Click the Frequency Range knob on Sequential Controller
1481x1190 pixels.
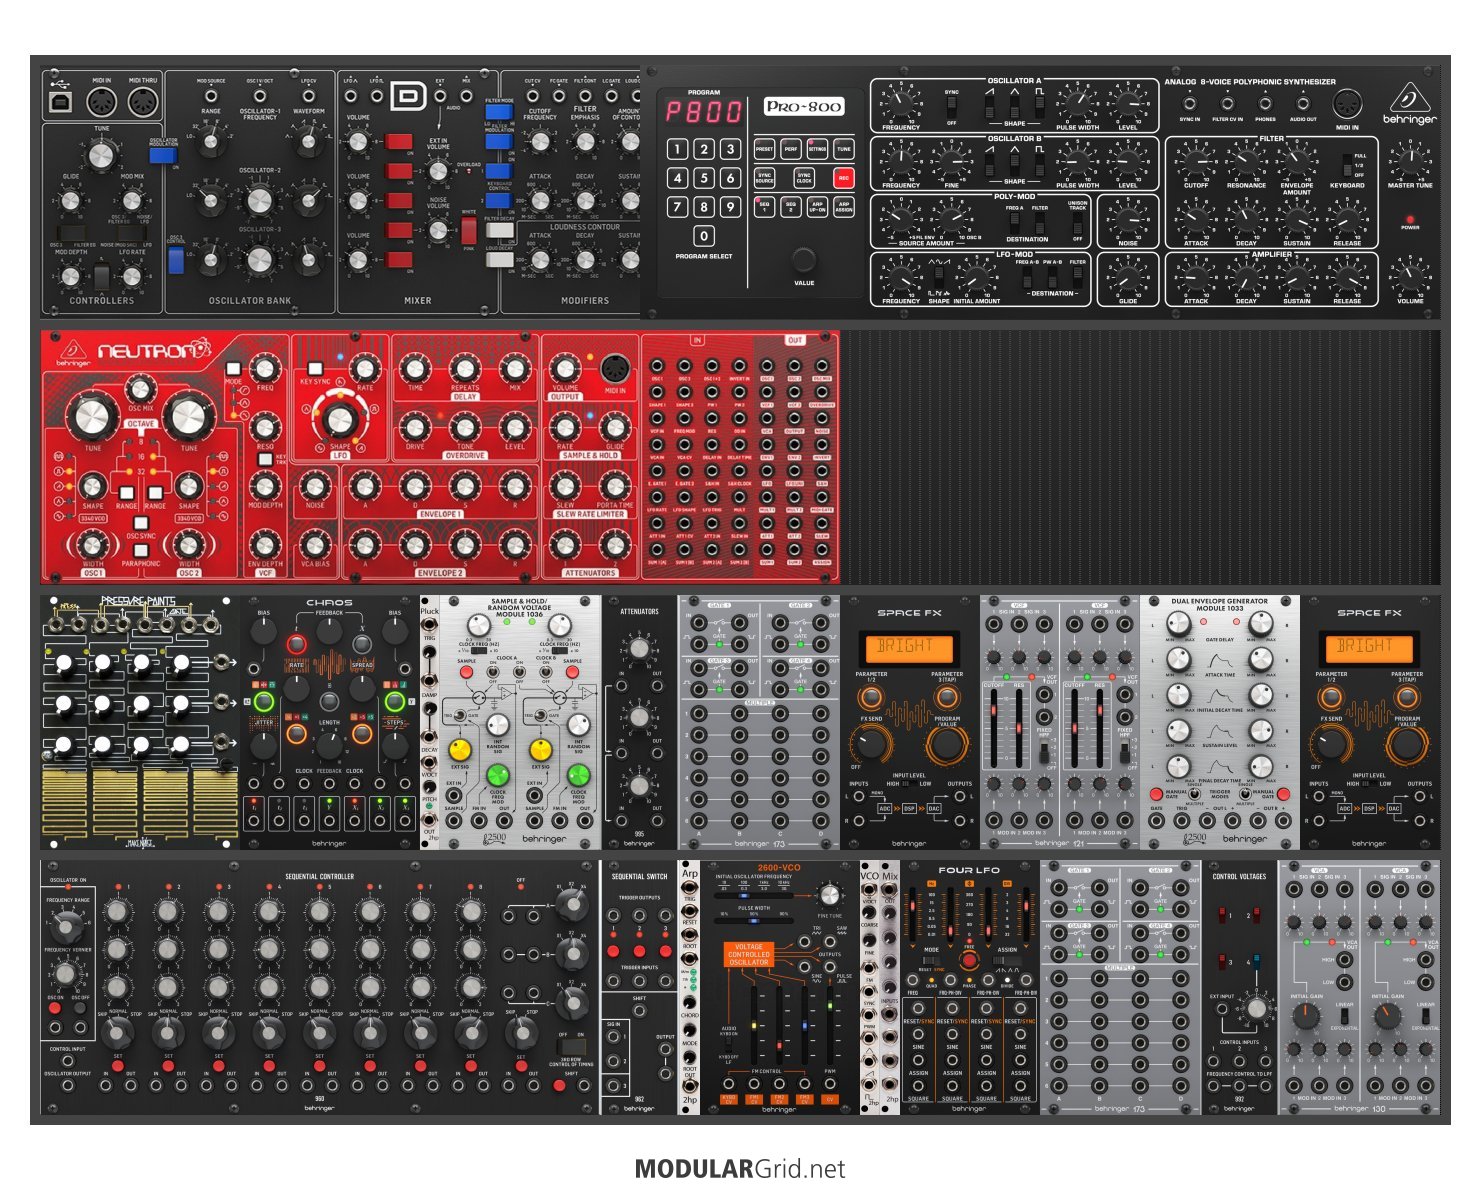67,928
